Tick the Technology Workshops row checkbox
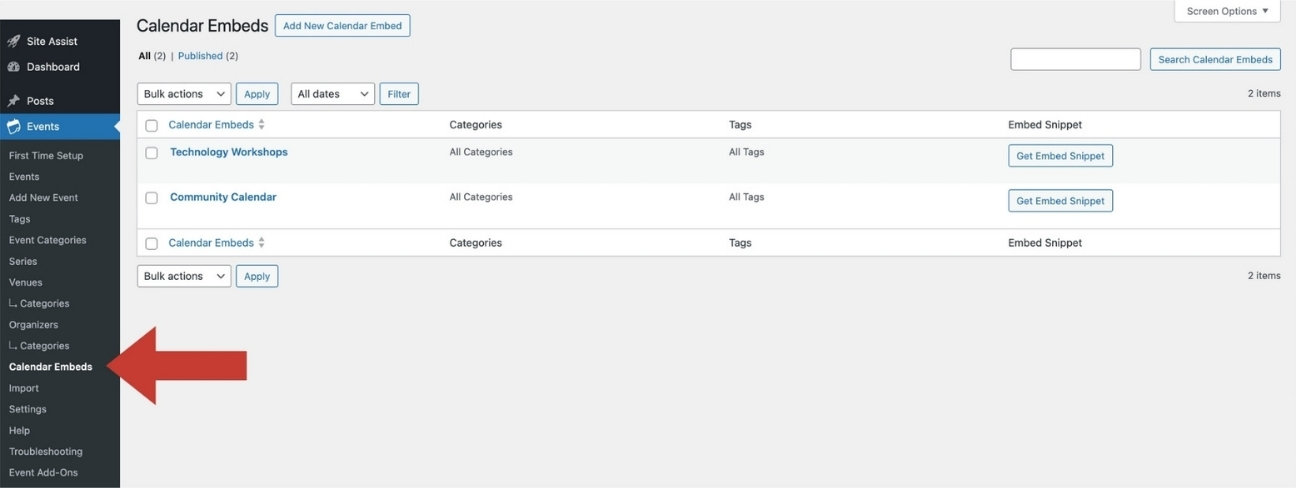 click(x=152, y=153)
